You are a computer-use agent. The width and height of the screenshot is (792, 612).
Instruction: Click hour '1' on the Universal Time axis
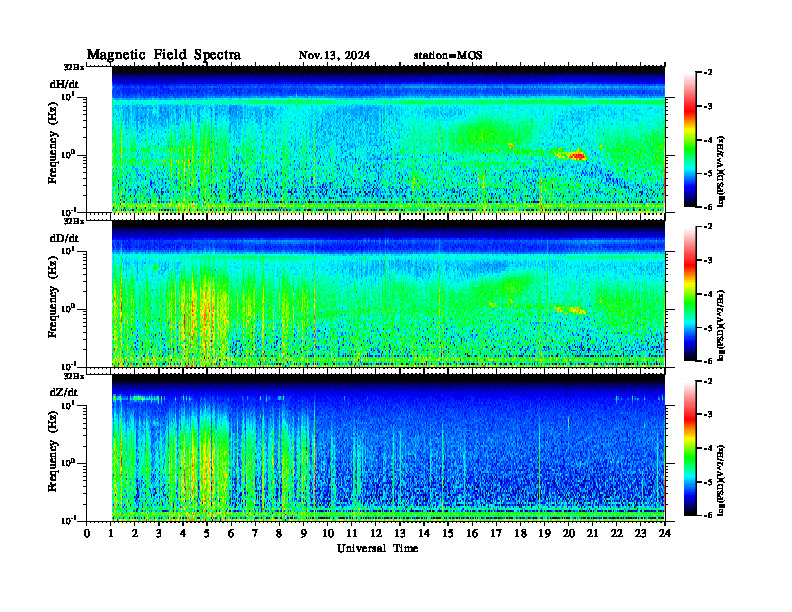pos(111,534)
